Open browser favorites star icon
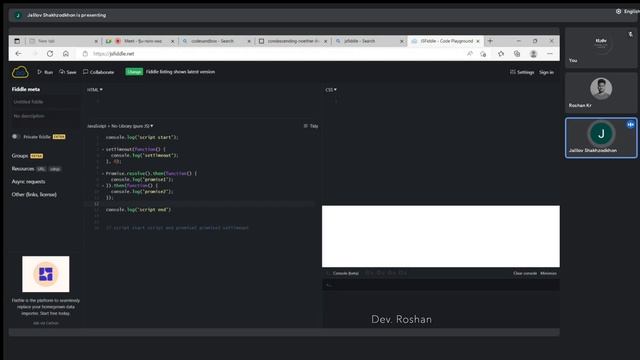The width and height of the screenshot is (640, 360). [501, 53]
